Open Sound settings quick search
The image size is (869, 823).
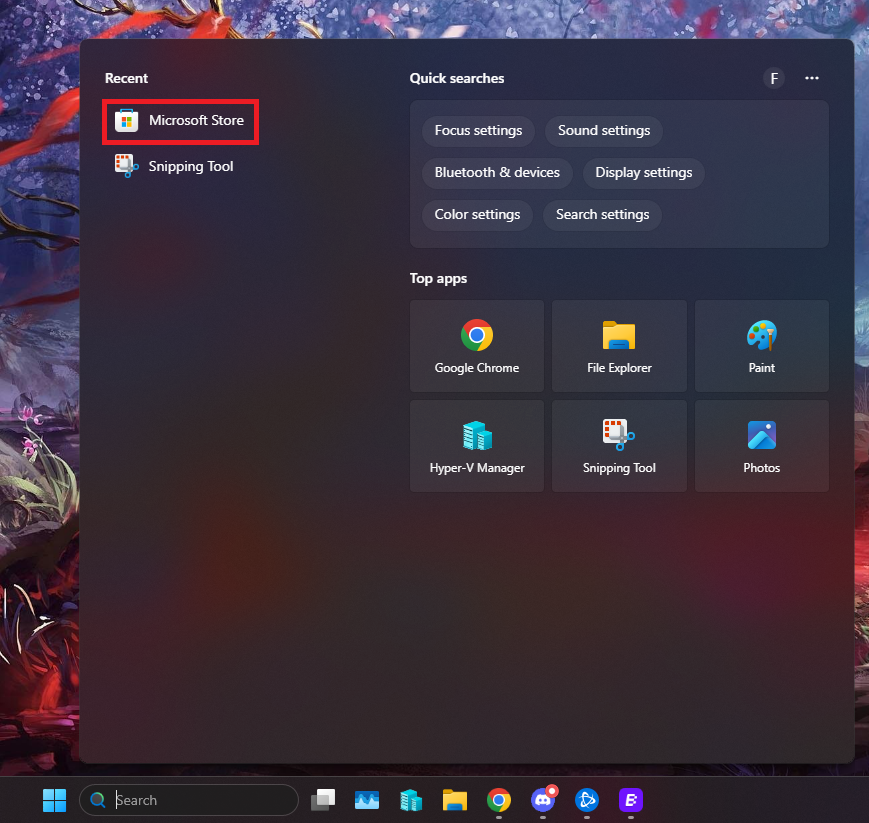(x=604, y=131)
